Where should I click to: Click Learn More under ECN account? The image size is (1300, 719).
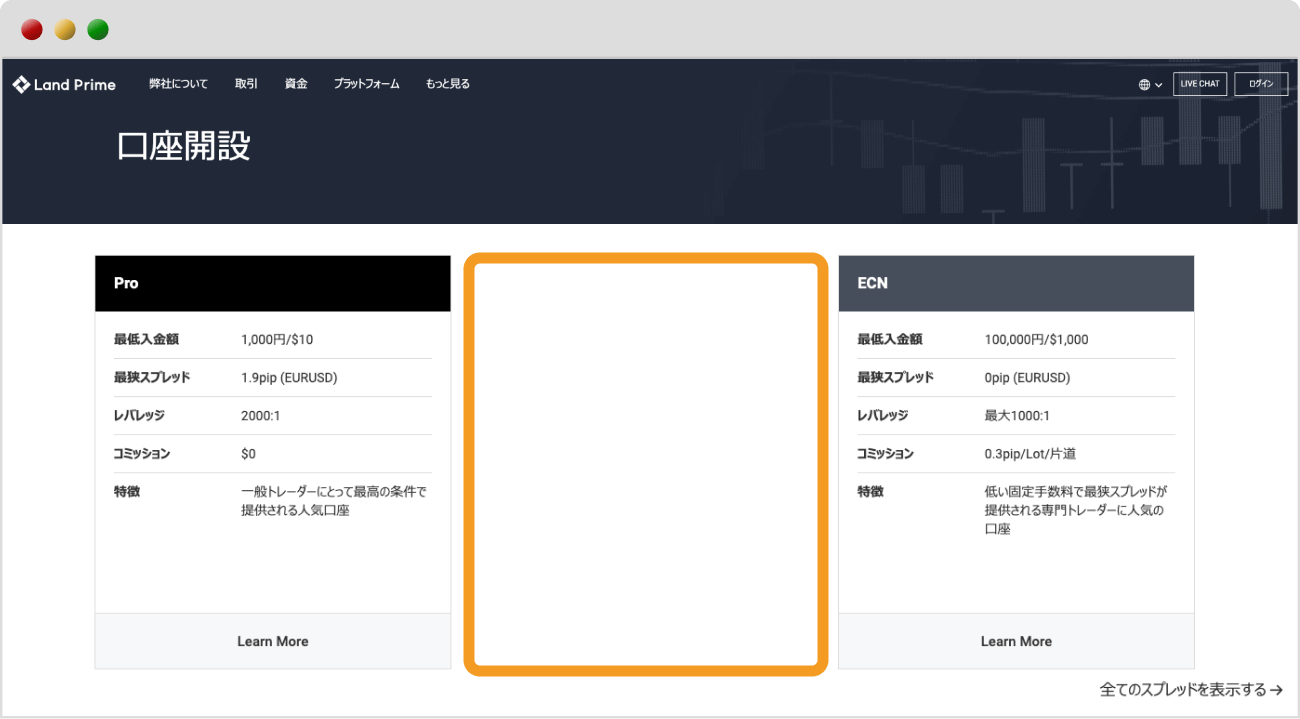(1016, 641)
